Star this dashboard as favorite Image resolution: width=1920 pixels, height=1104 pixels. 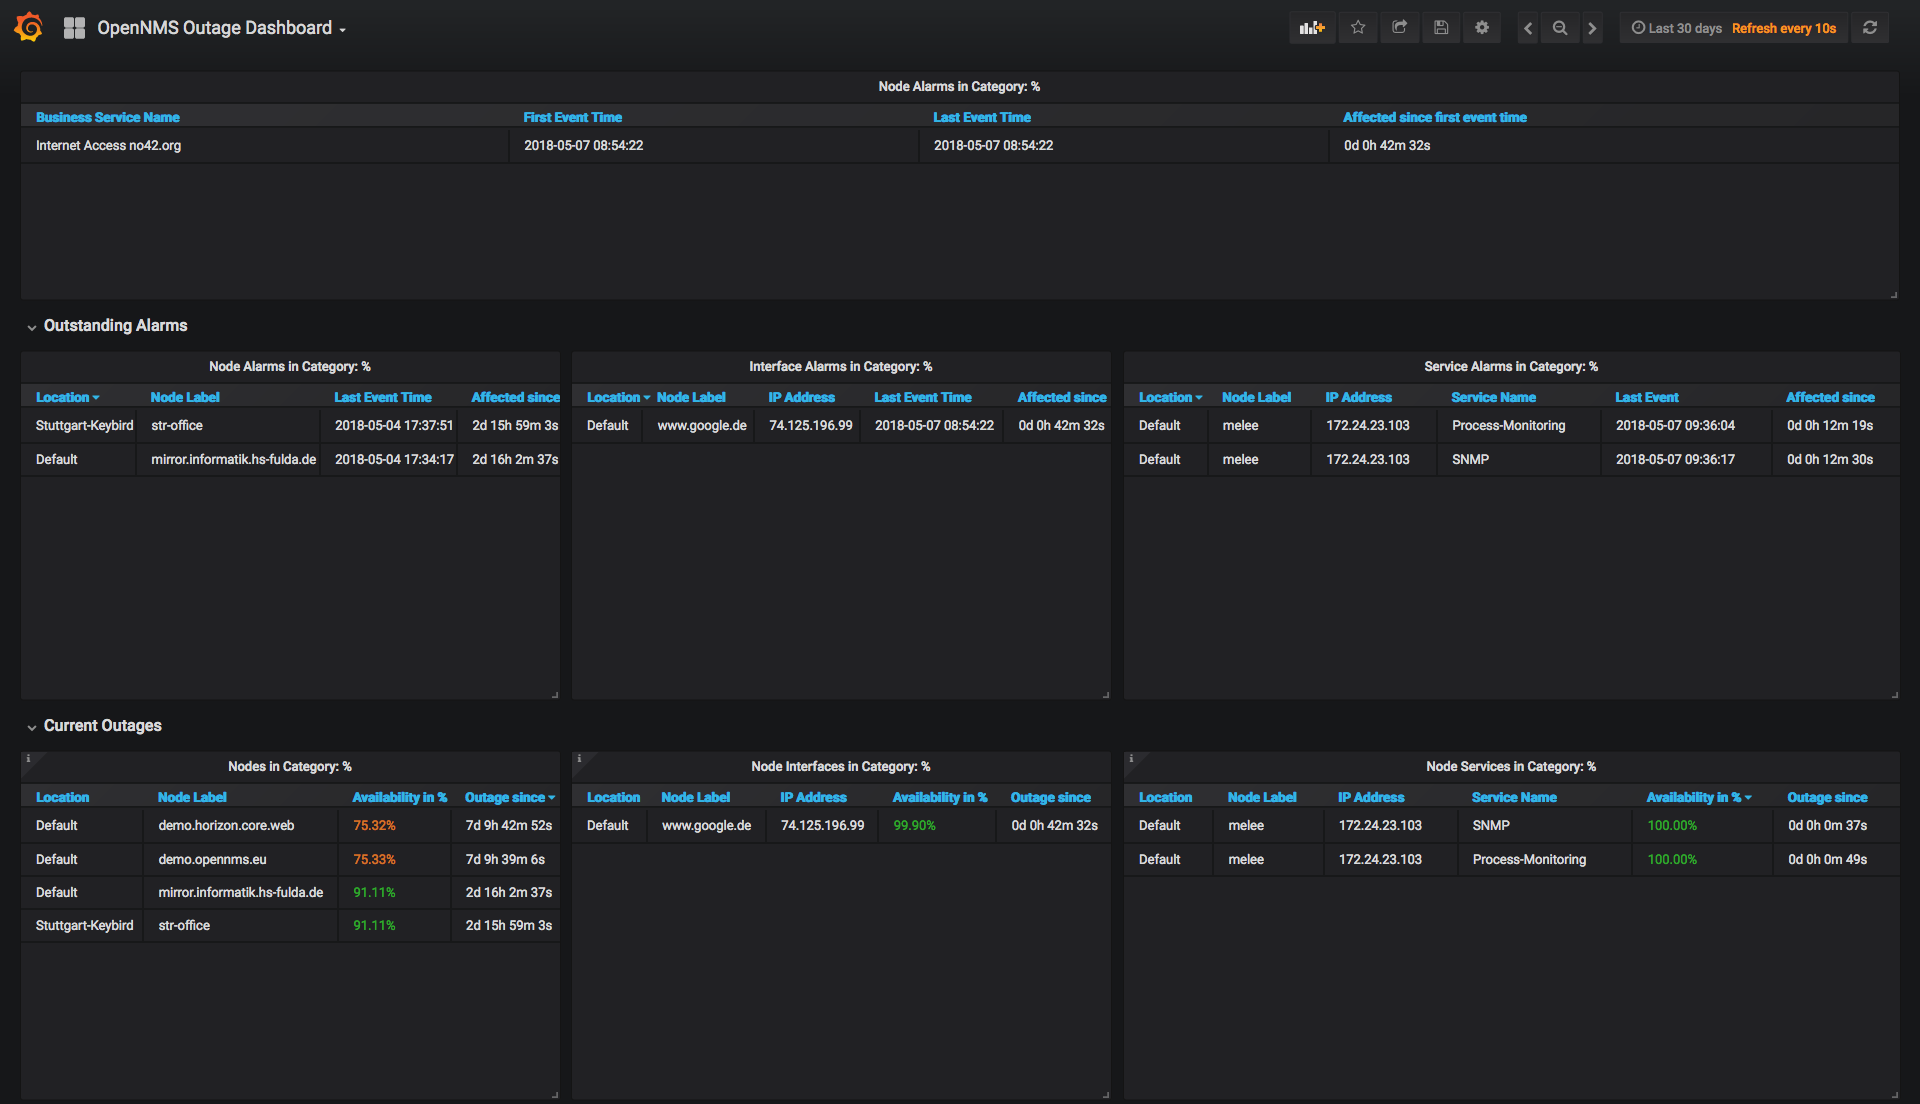1358,28
